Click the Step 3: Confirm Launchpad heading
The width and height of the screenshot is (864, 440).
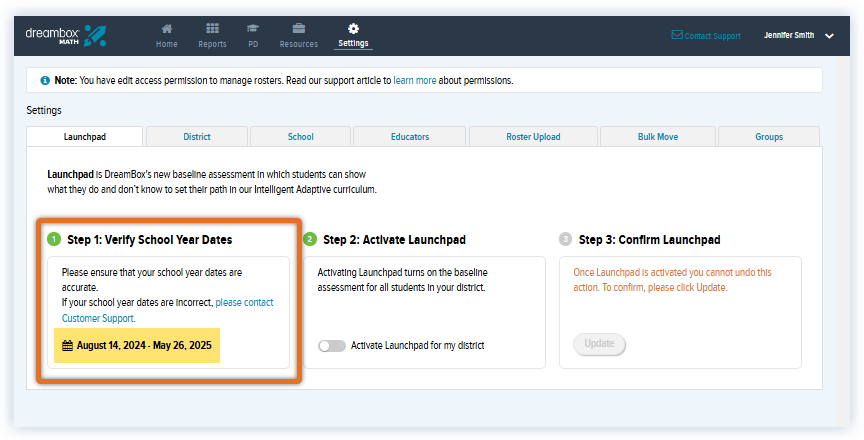click(x=649, y=240)
